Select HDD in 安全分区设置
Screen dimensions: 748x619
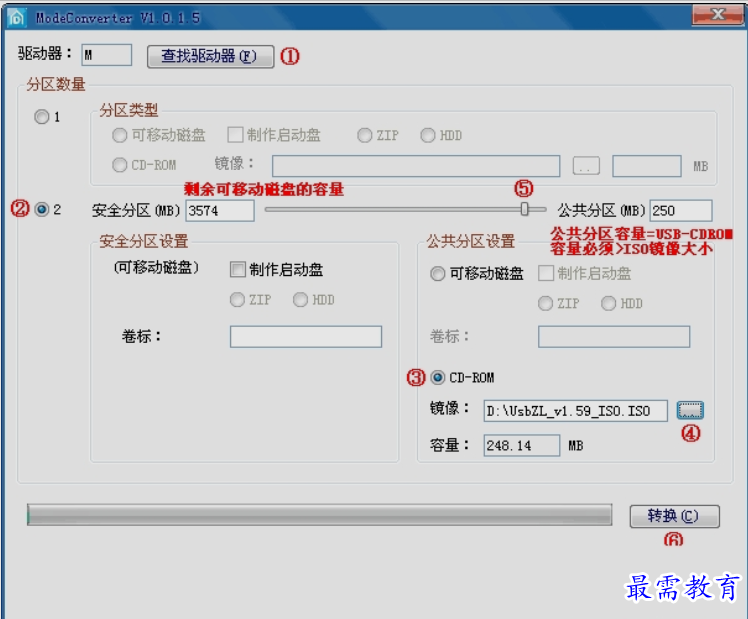300,299
